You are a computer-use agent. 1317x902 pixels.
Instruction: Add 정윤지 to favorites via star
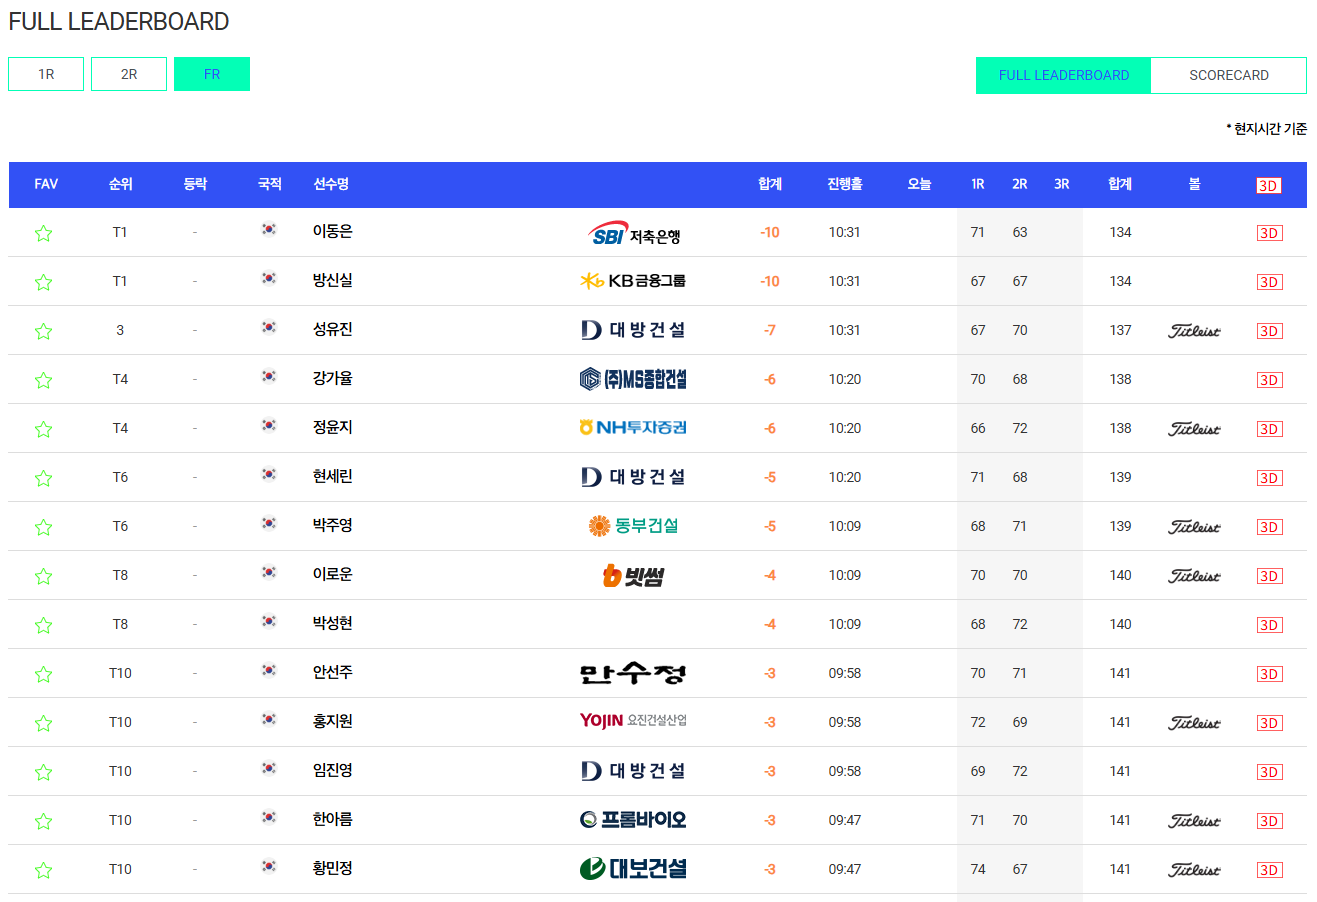pos(43,429)
